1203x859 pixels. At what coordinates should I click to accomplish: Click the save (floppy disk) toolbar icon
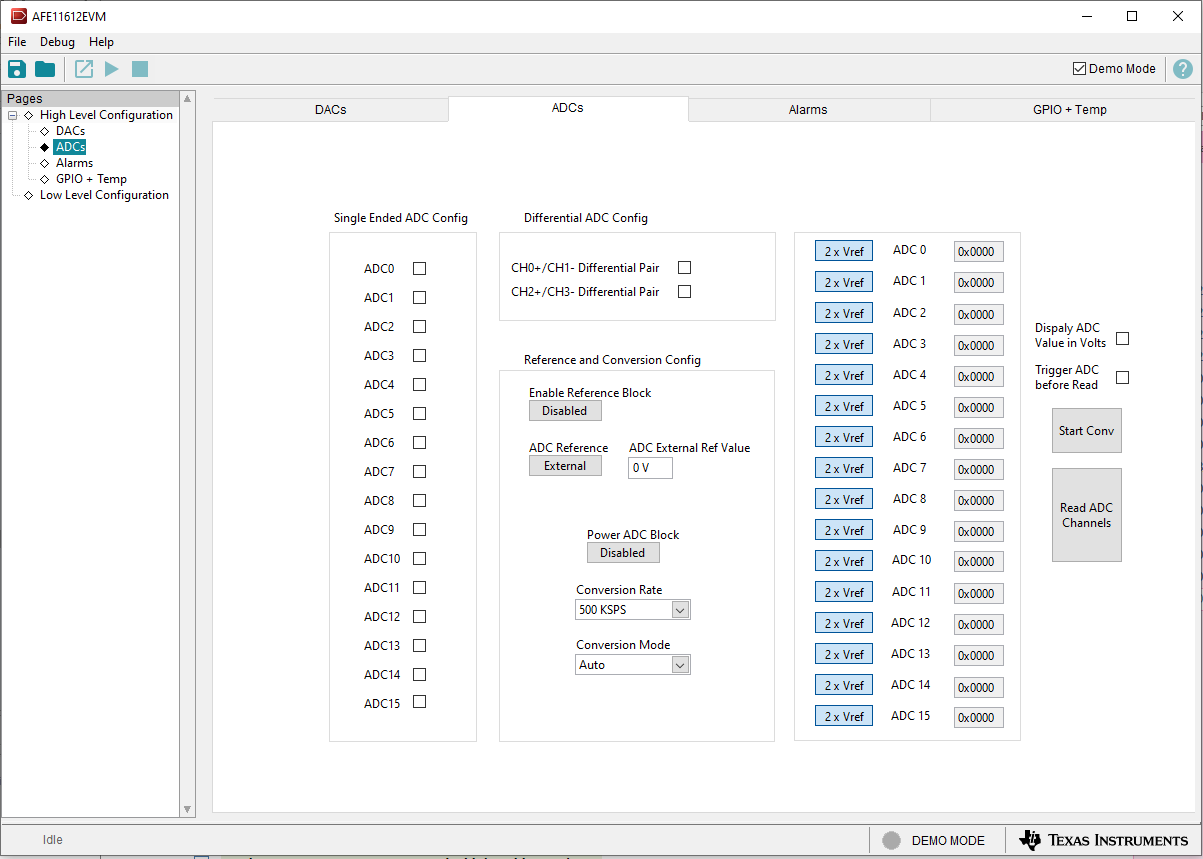(x=17, y=69)
